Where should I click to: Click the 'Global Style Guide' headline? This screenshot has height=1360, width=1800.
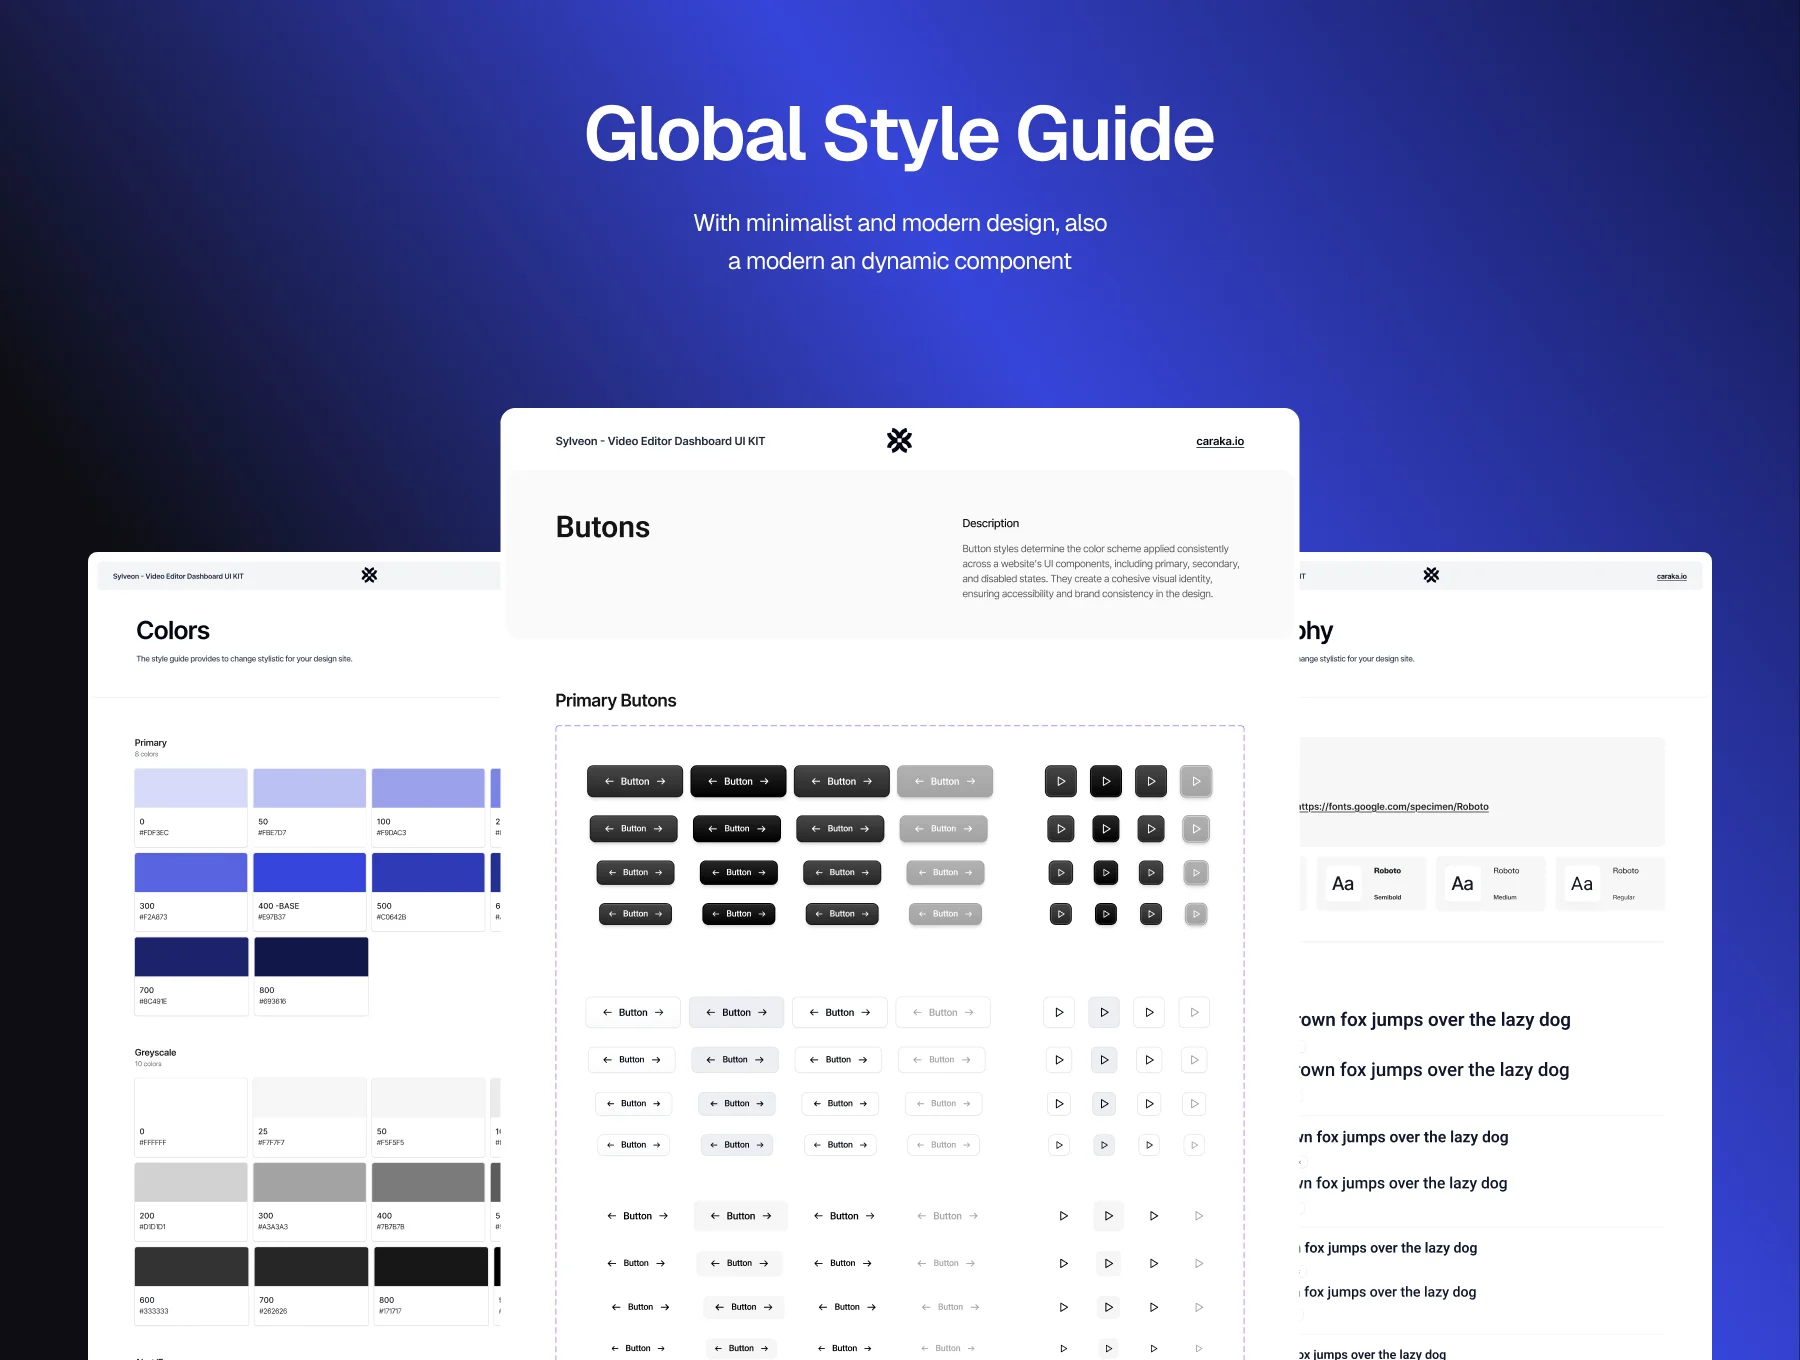click(899, 134)
